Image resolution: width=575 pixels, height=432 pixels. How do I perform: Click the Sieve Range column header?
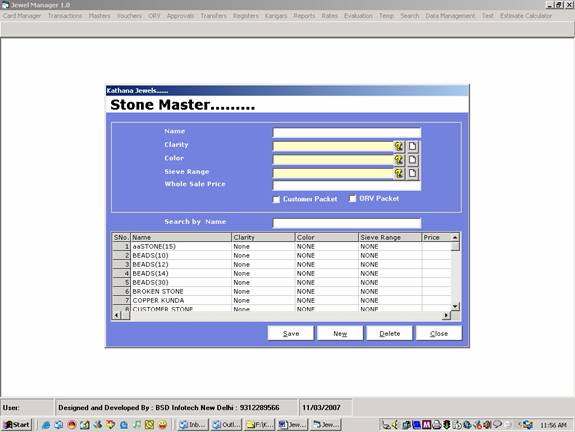390,237
